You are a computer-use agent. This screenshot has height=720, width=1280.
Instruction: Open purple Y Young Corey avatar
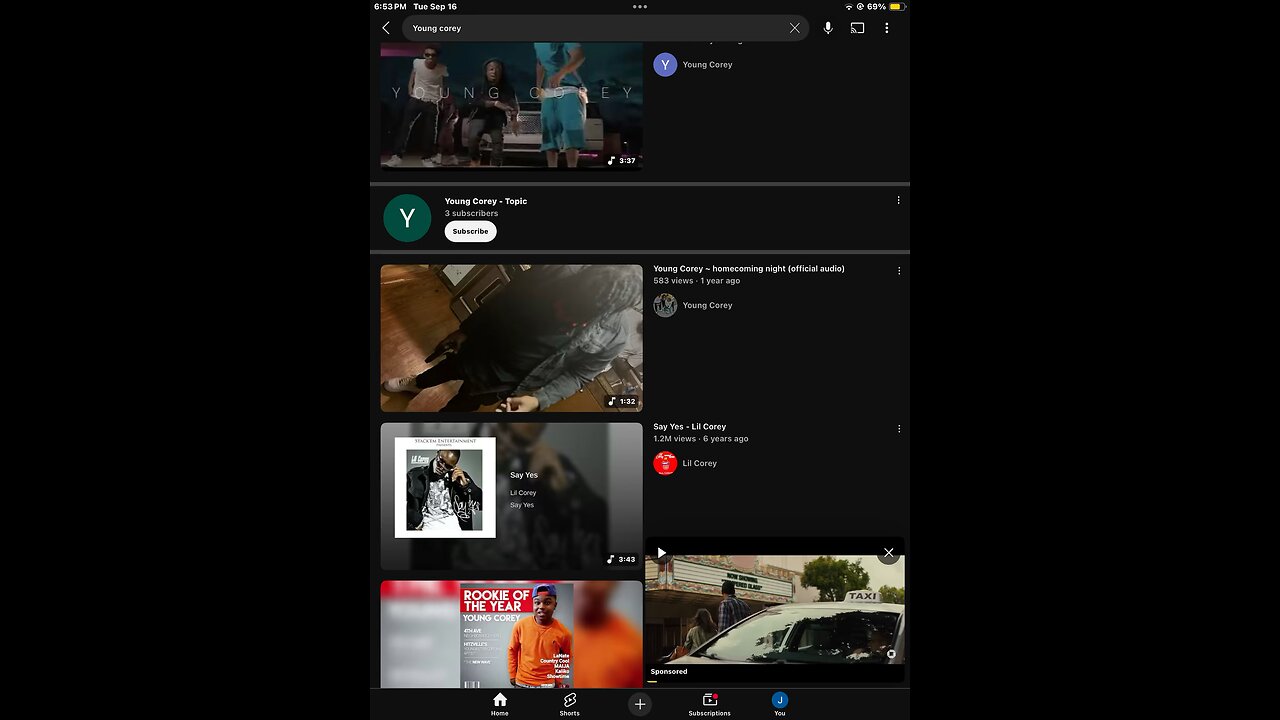tap(665, 64)
